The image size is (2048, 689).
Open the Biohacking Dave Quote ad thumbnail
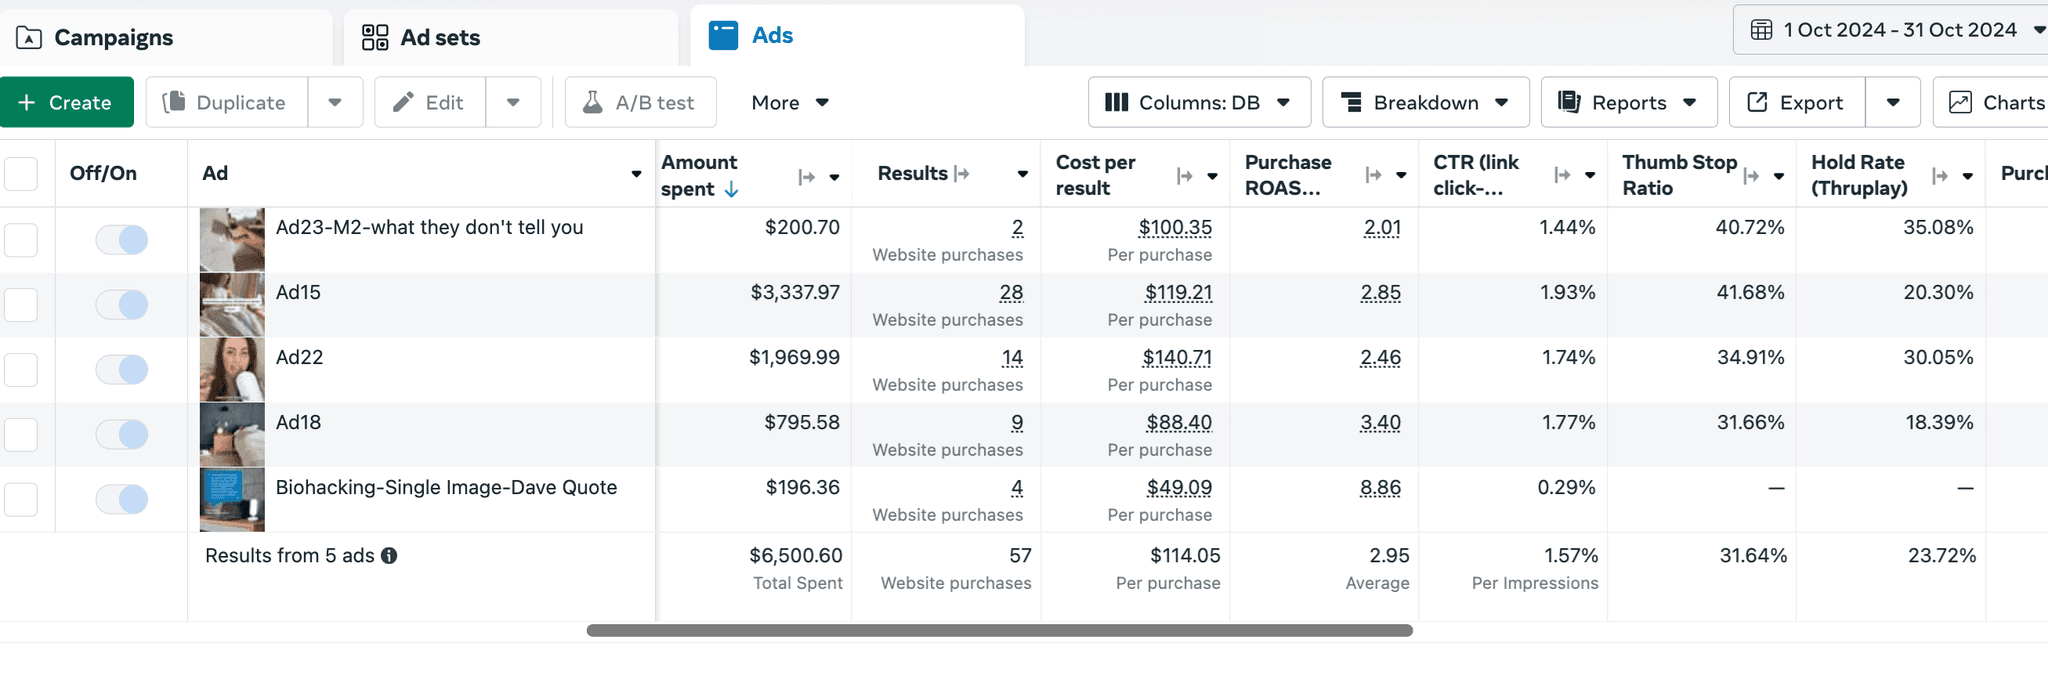[x=232, y=499]
